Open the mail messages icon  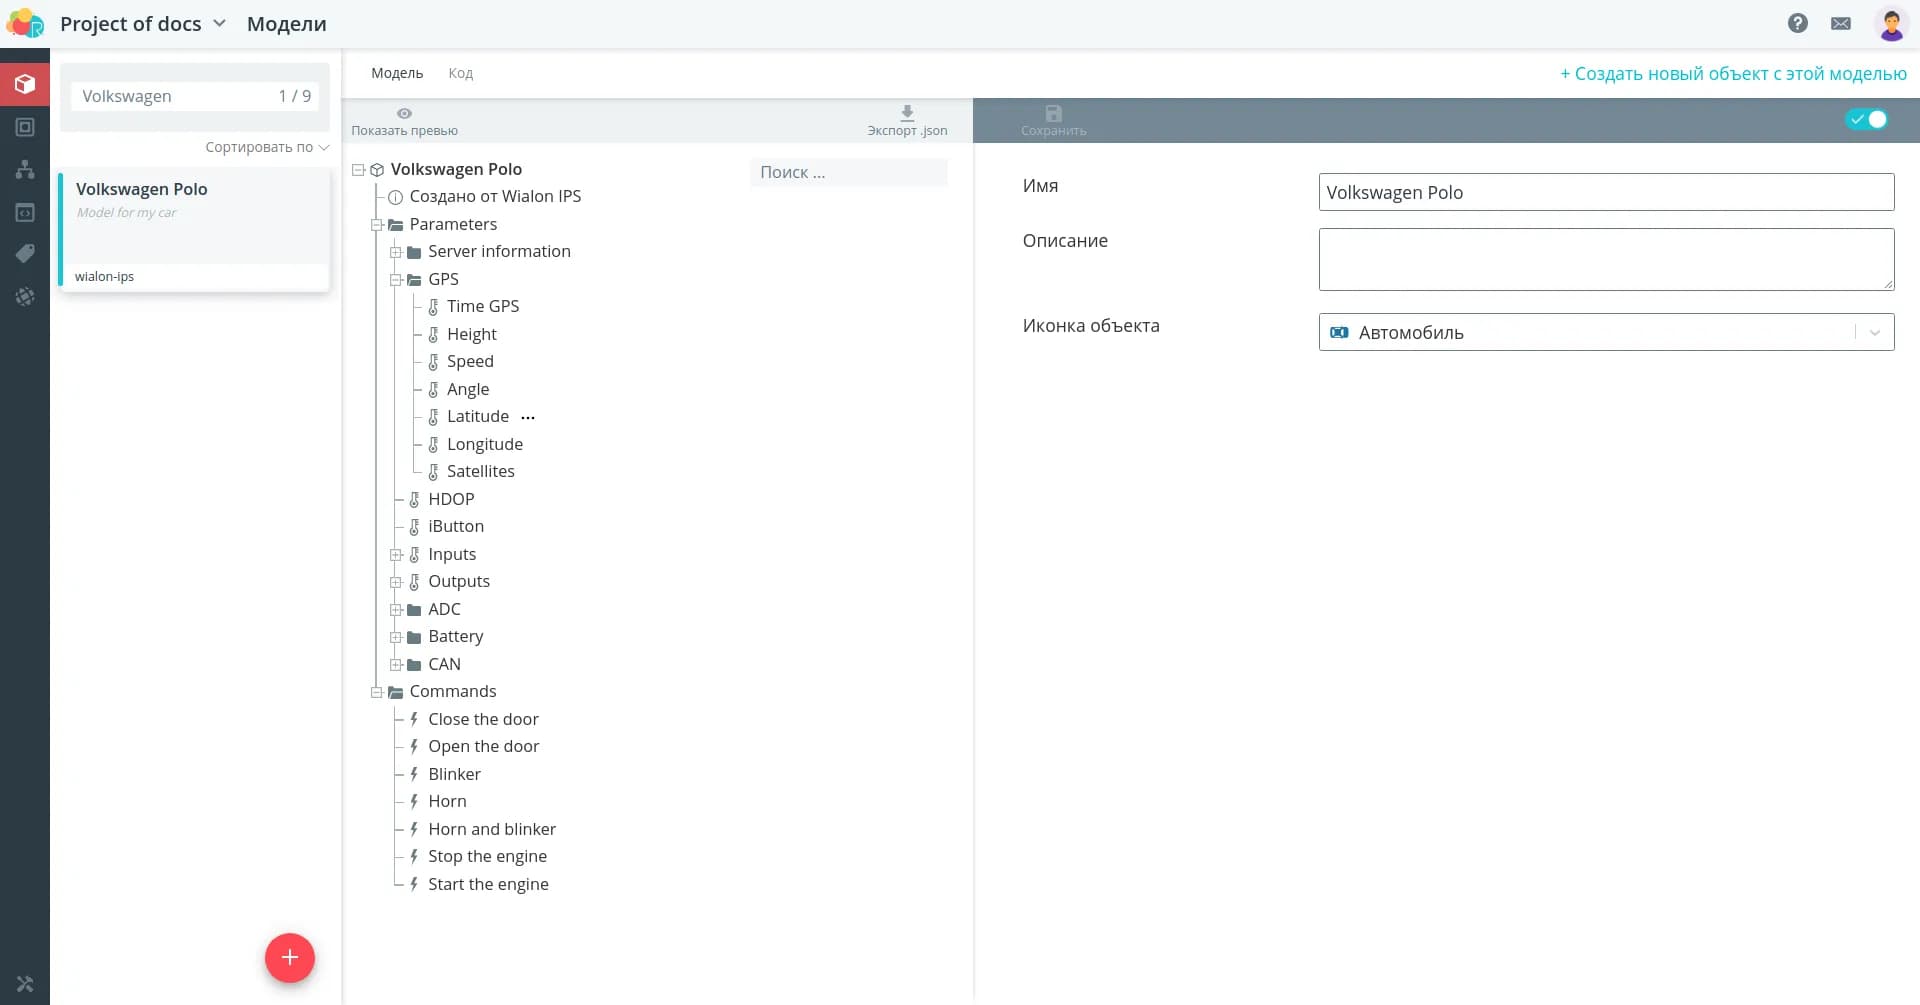(x=1840, y=23)
